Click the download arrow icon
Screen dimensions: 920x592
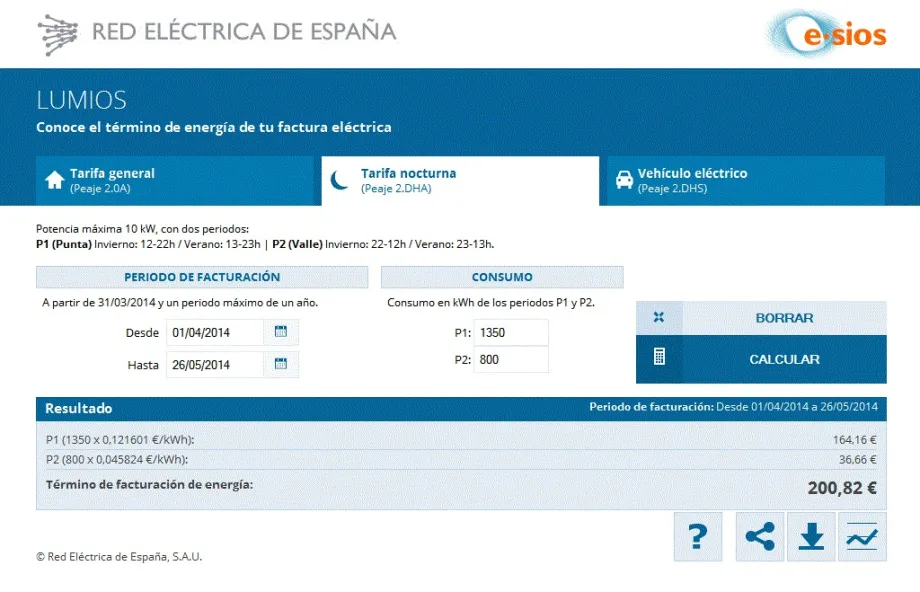click(811, 537)
